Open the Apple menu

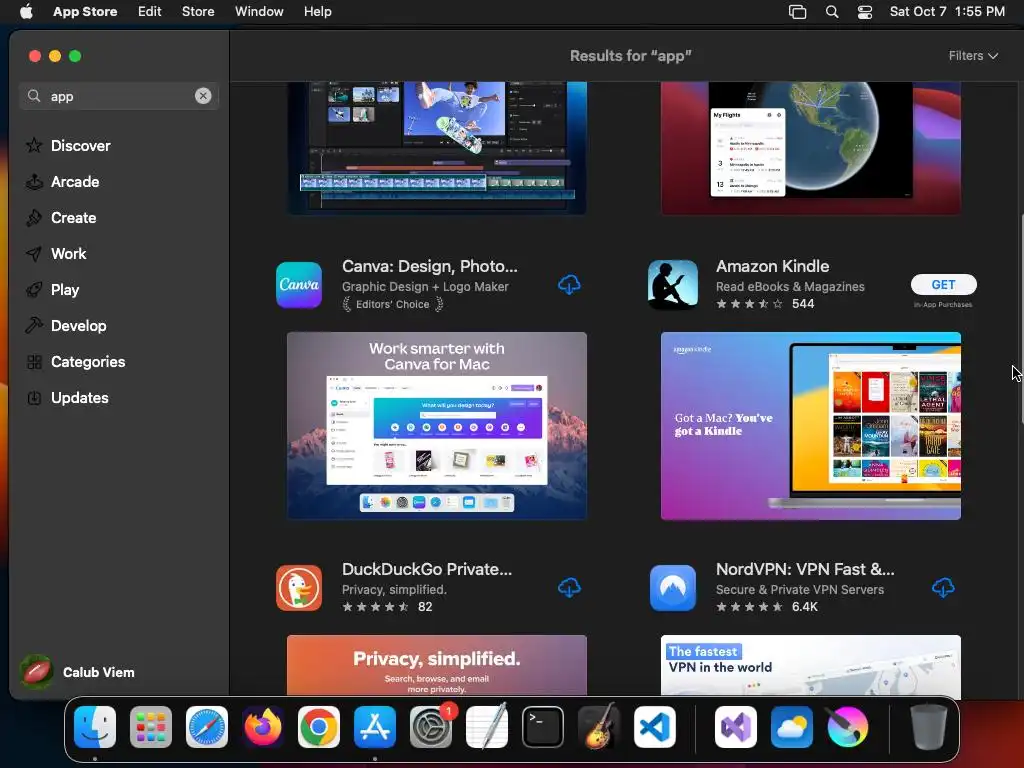[x=26, y=11]
